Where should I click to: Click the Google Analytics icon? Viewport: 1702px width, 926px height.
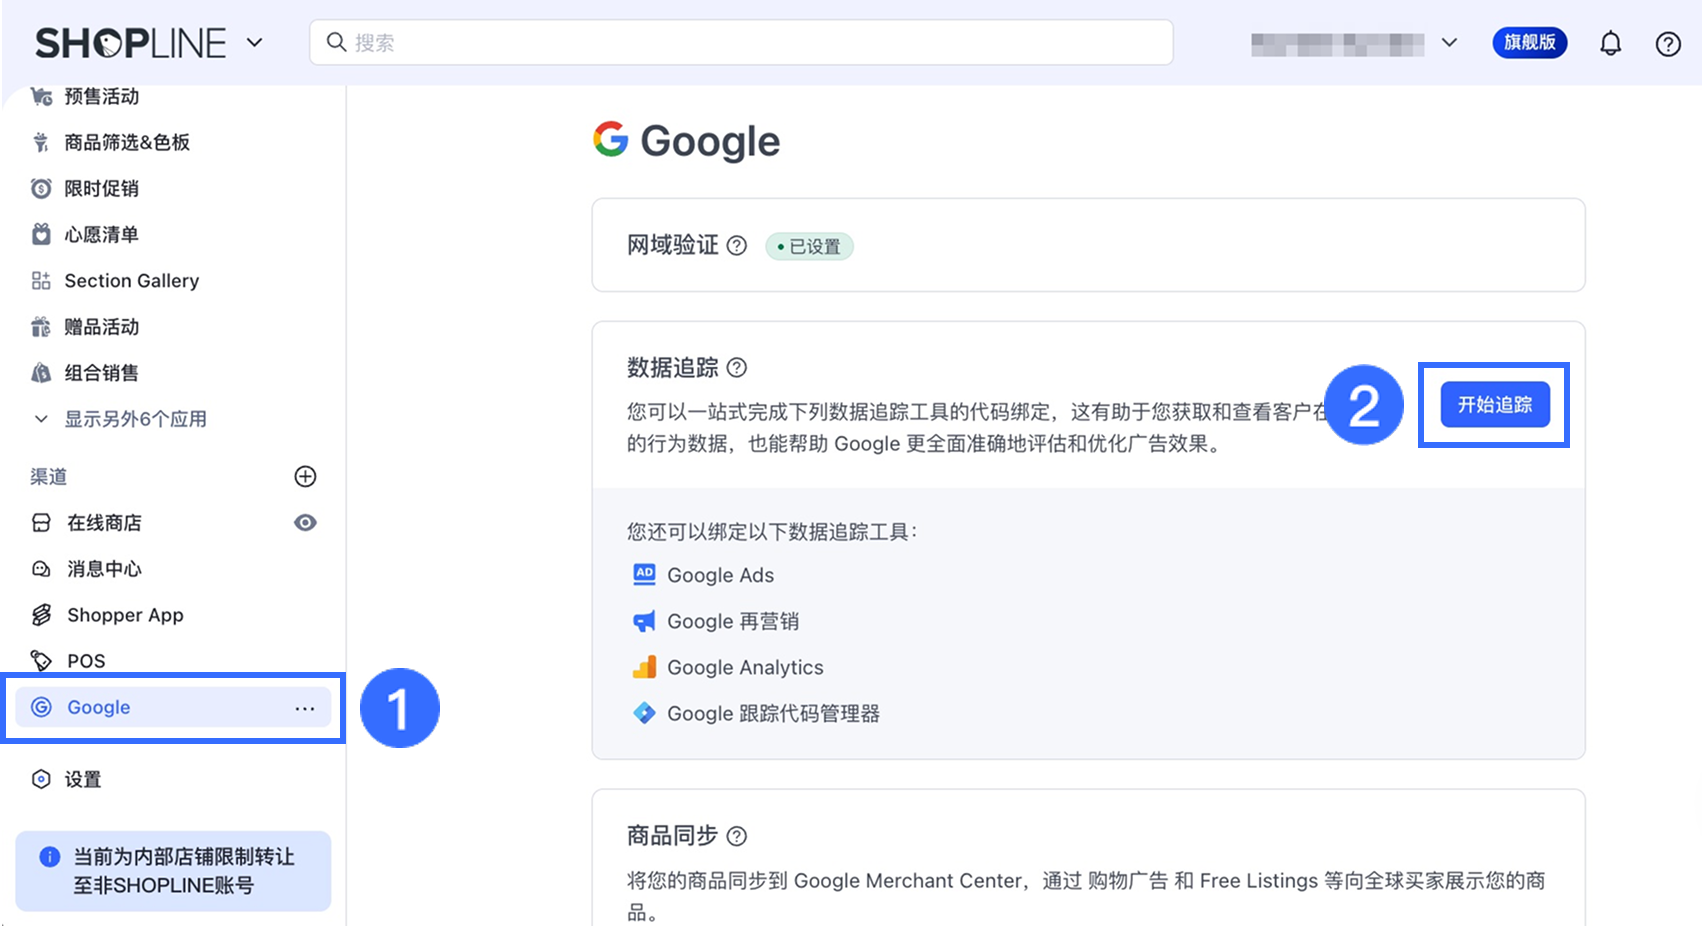click(x=645, y=667)
